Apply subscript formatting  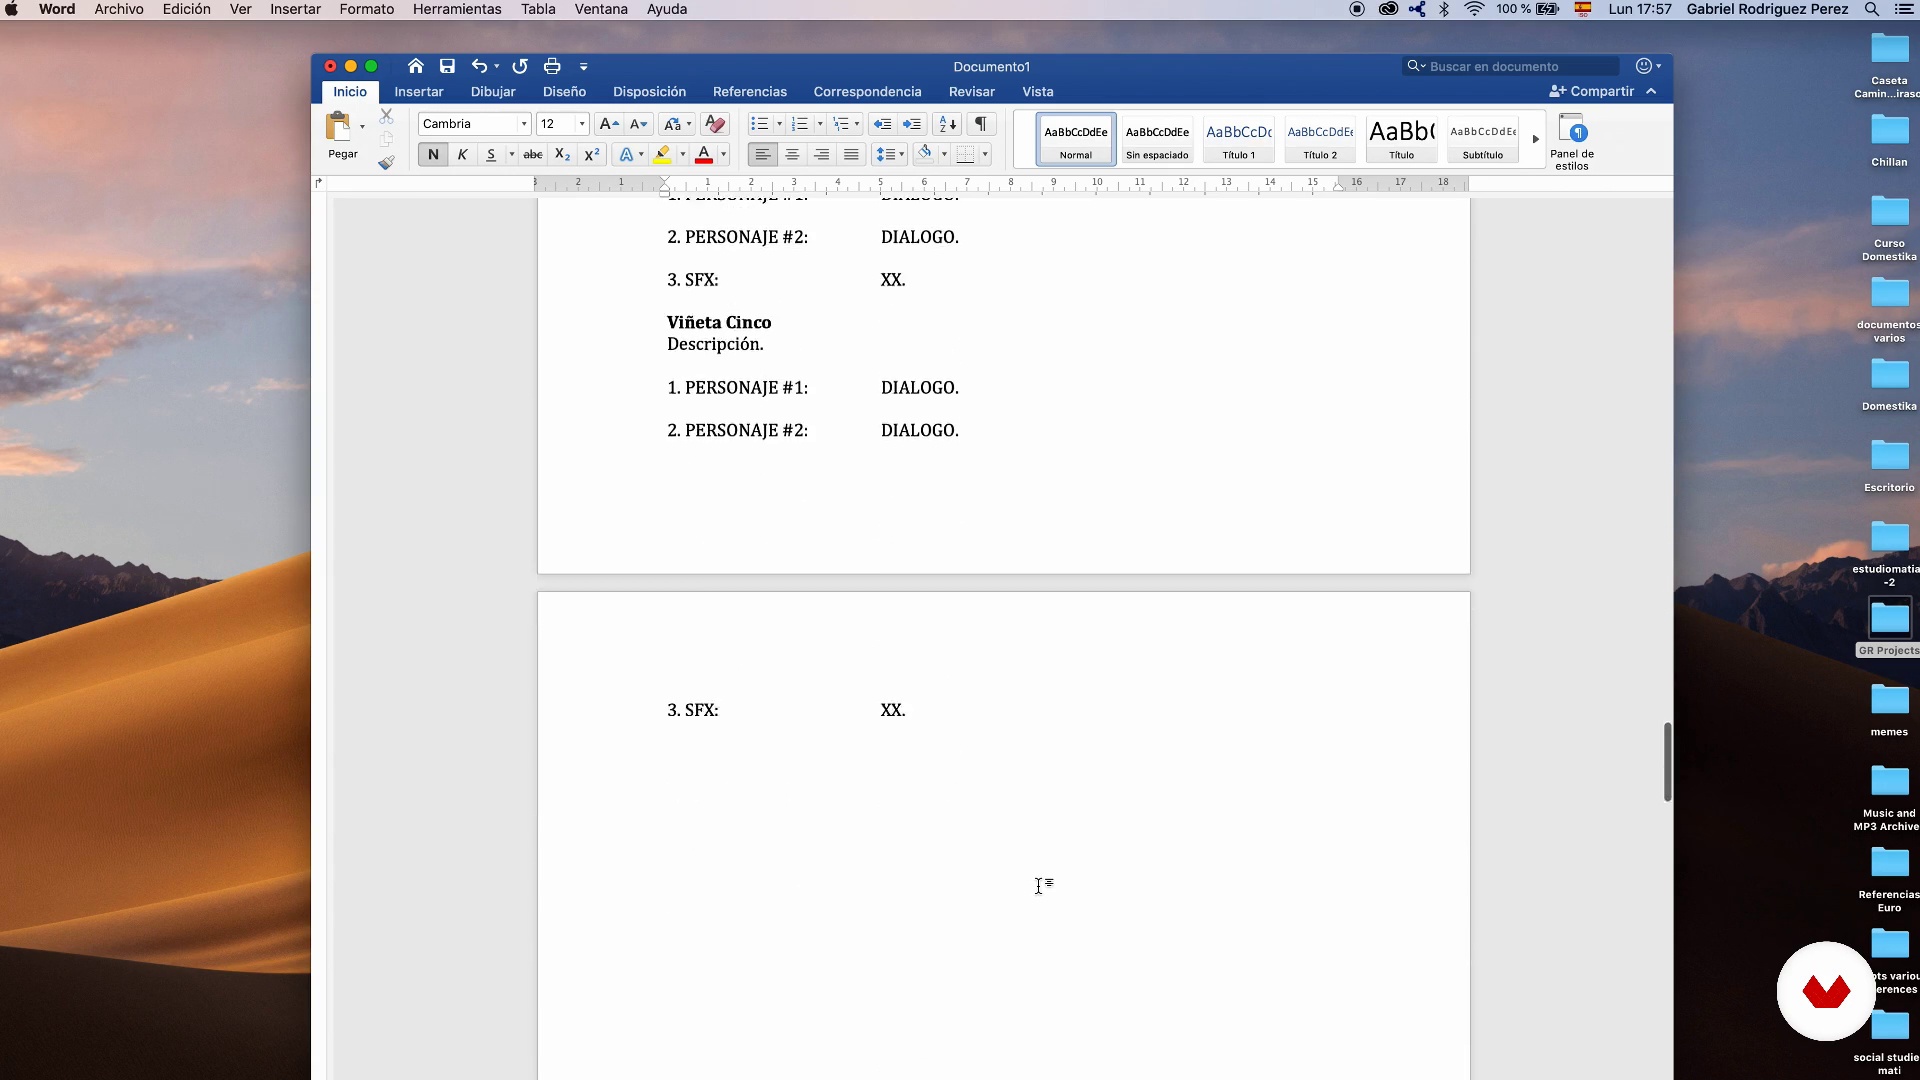click(x=562, y=154)
